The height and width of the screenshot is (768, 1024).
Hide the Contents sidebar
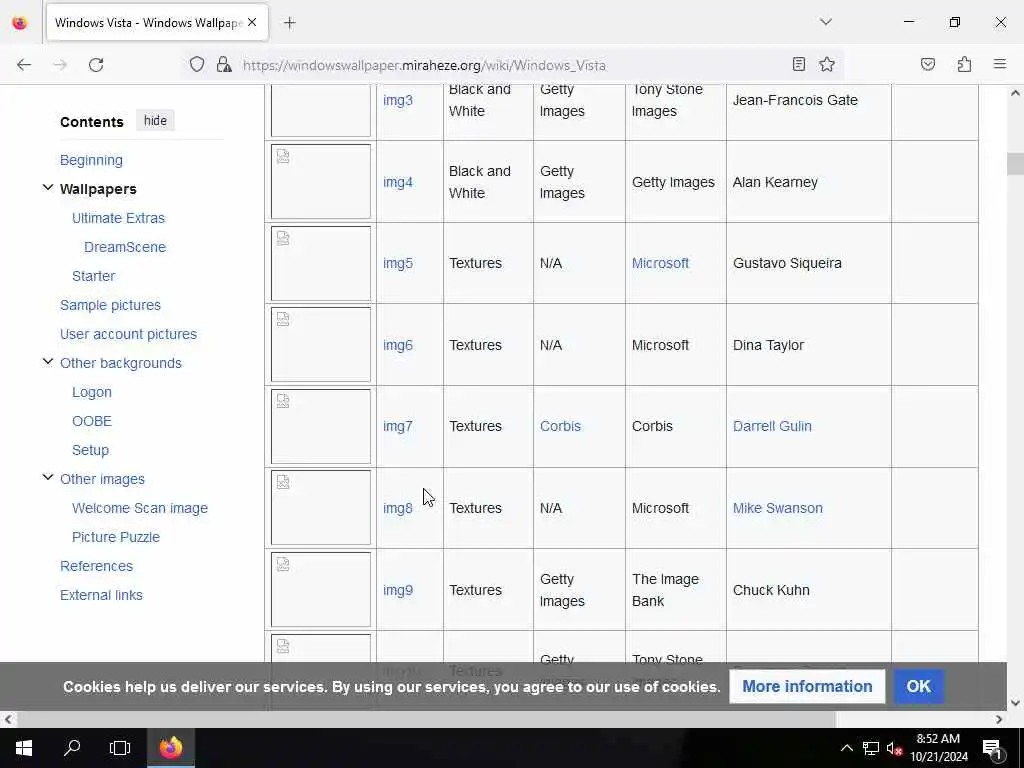click(x=155, y=121)
